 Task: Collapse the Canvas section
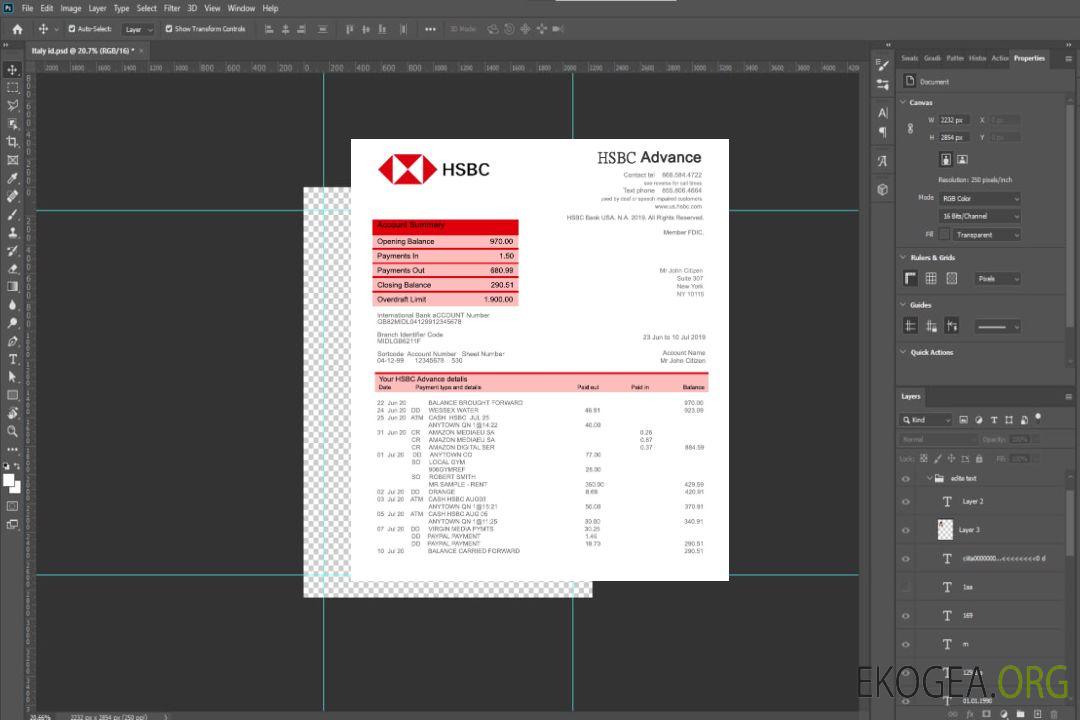pyautogui.click(x=903, y=102)
